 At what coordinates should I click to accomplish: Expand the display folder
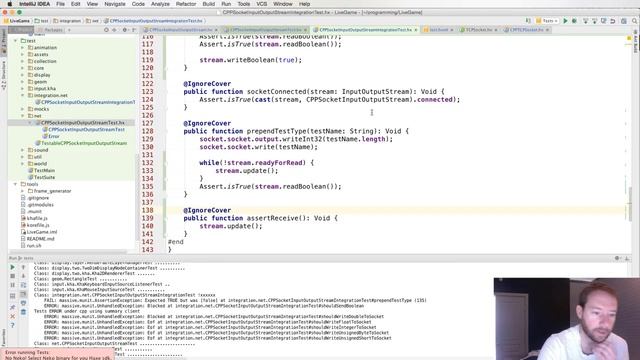(23, 75)
